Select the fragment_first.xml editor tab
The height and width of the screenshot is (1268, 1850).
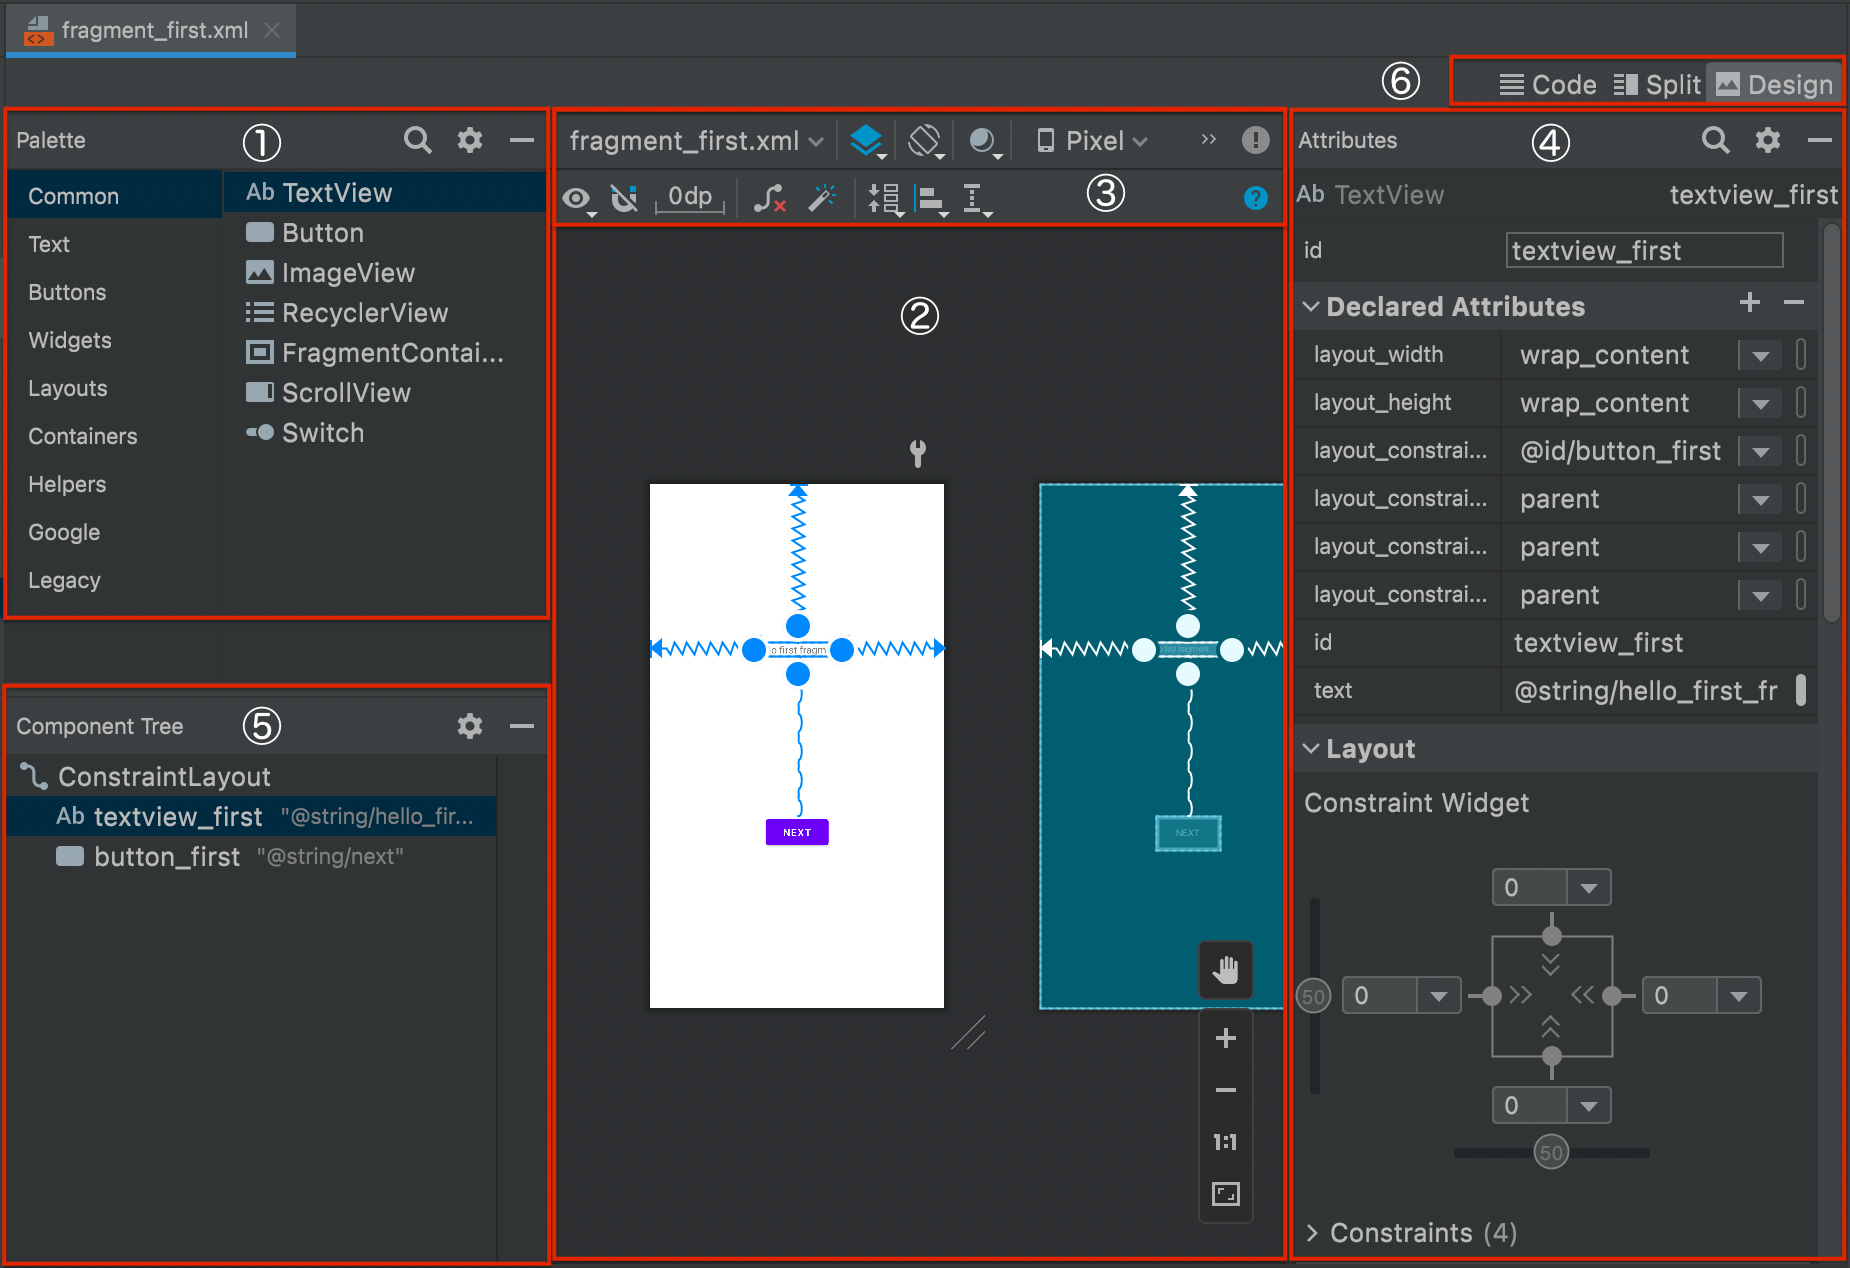pos(151,30)
